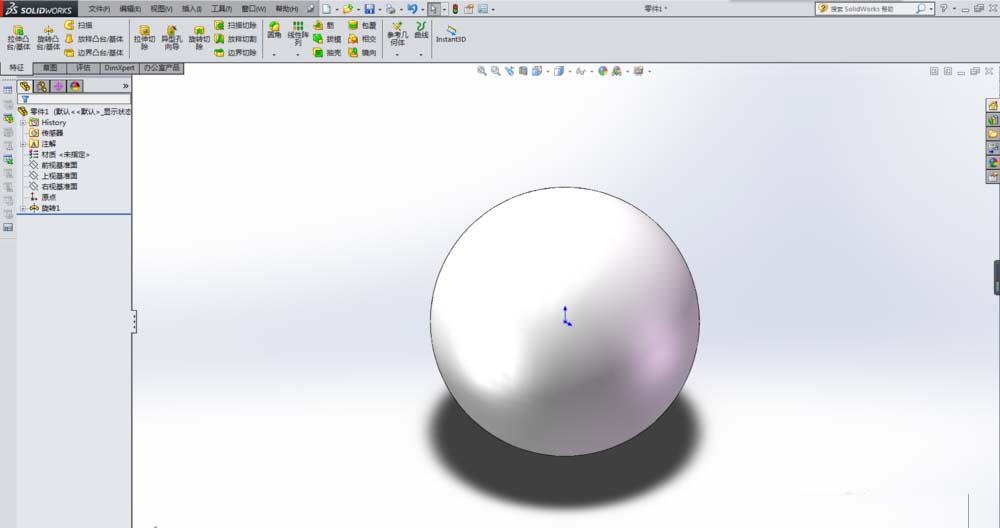1000x528 pixels.
Task: Open the dropdown arrow under 线性阵列
Action: pos(298,55)
